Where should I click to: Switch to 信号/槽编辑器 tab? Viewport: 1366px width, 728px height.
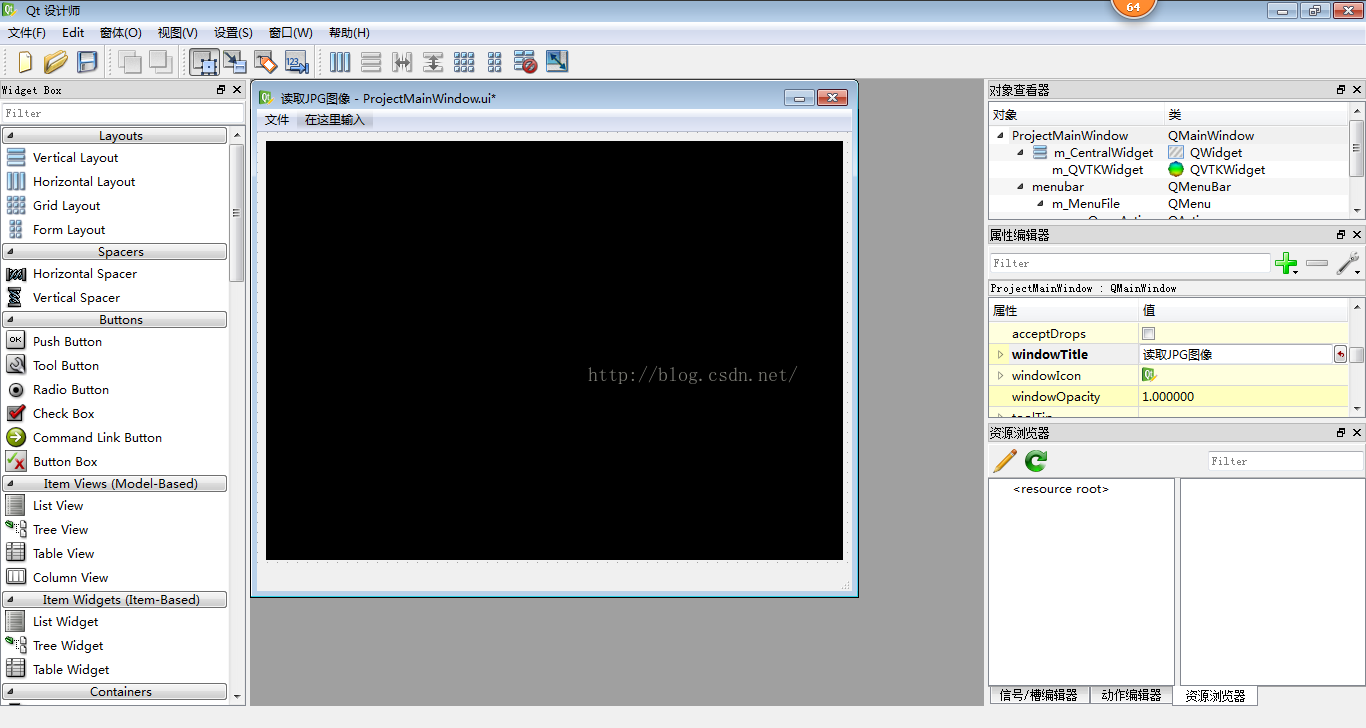click(x=1039, y=695)
